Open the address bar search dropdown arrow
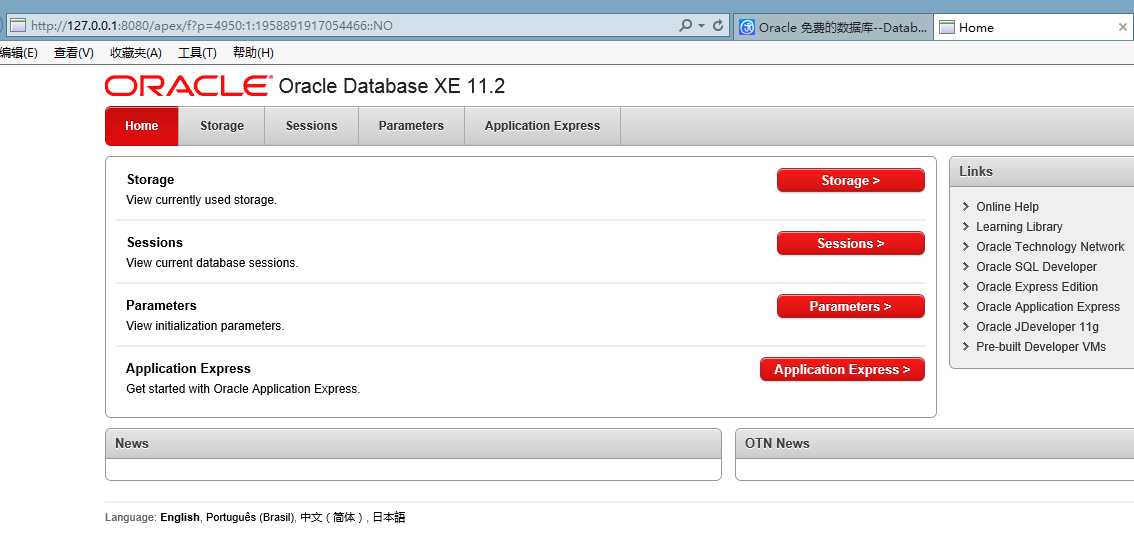The width and height of the screenshot is (1134, 548). click(x=702, y=26)
